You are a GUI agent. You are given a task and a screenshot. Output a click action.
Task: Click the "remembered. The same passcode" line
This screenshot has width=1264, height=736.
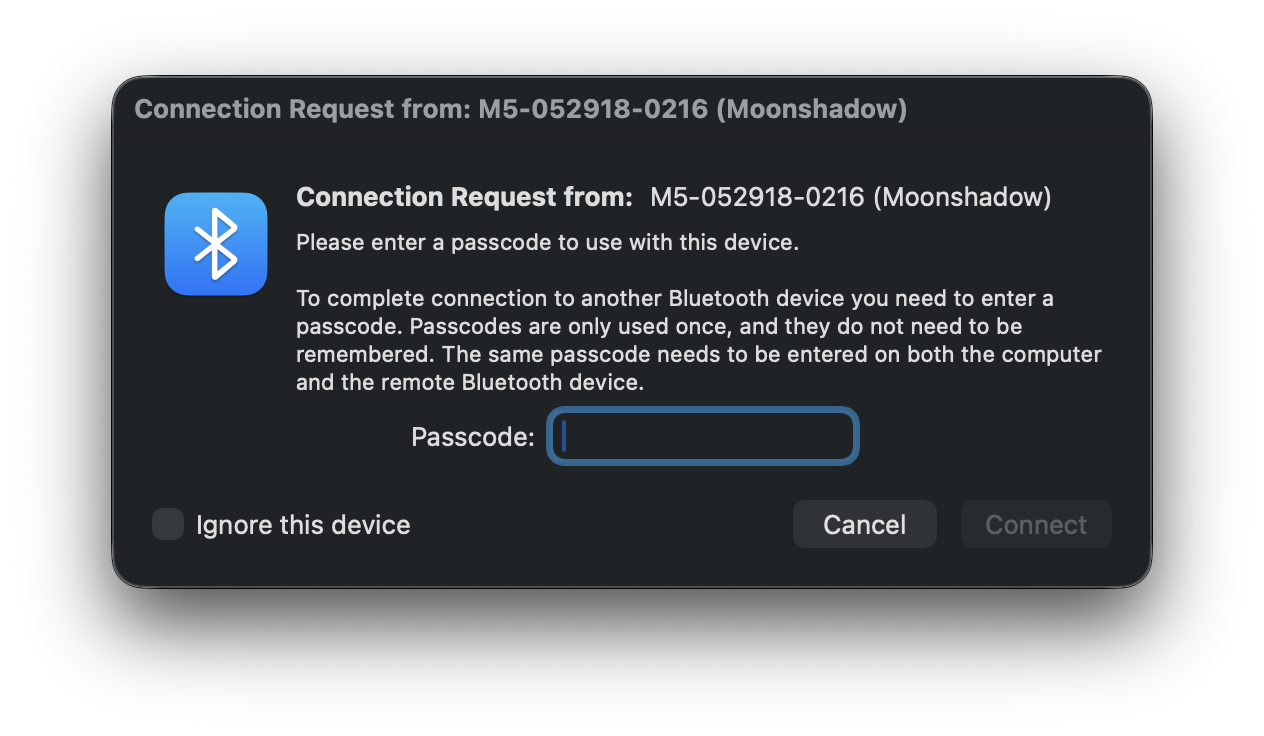click(698, 354)
